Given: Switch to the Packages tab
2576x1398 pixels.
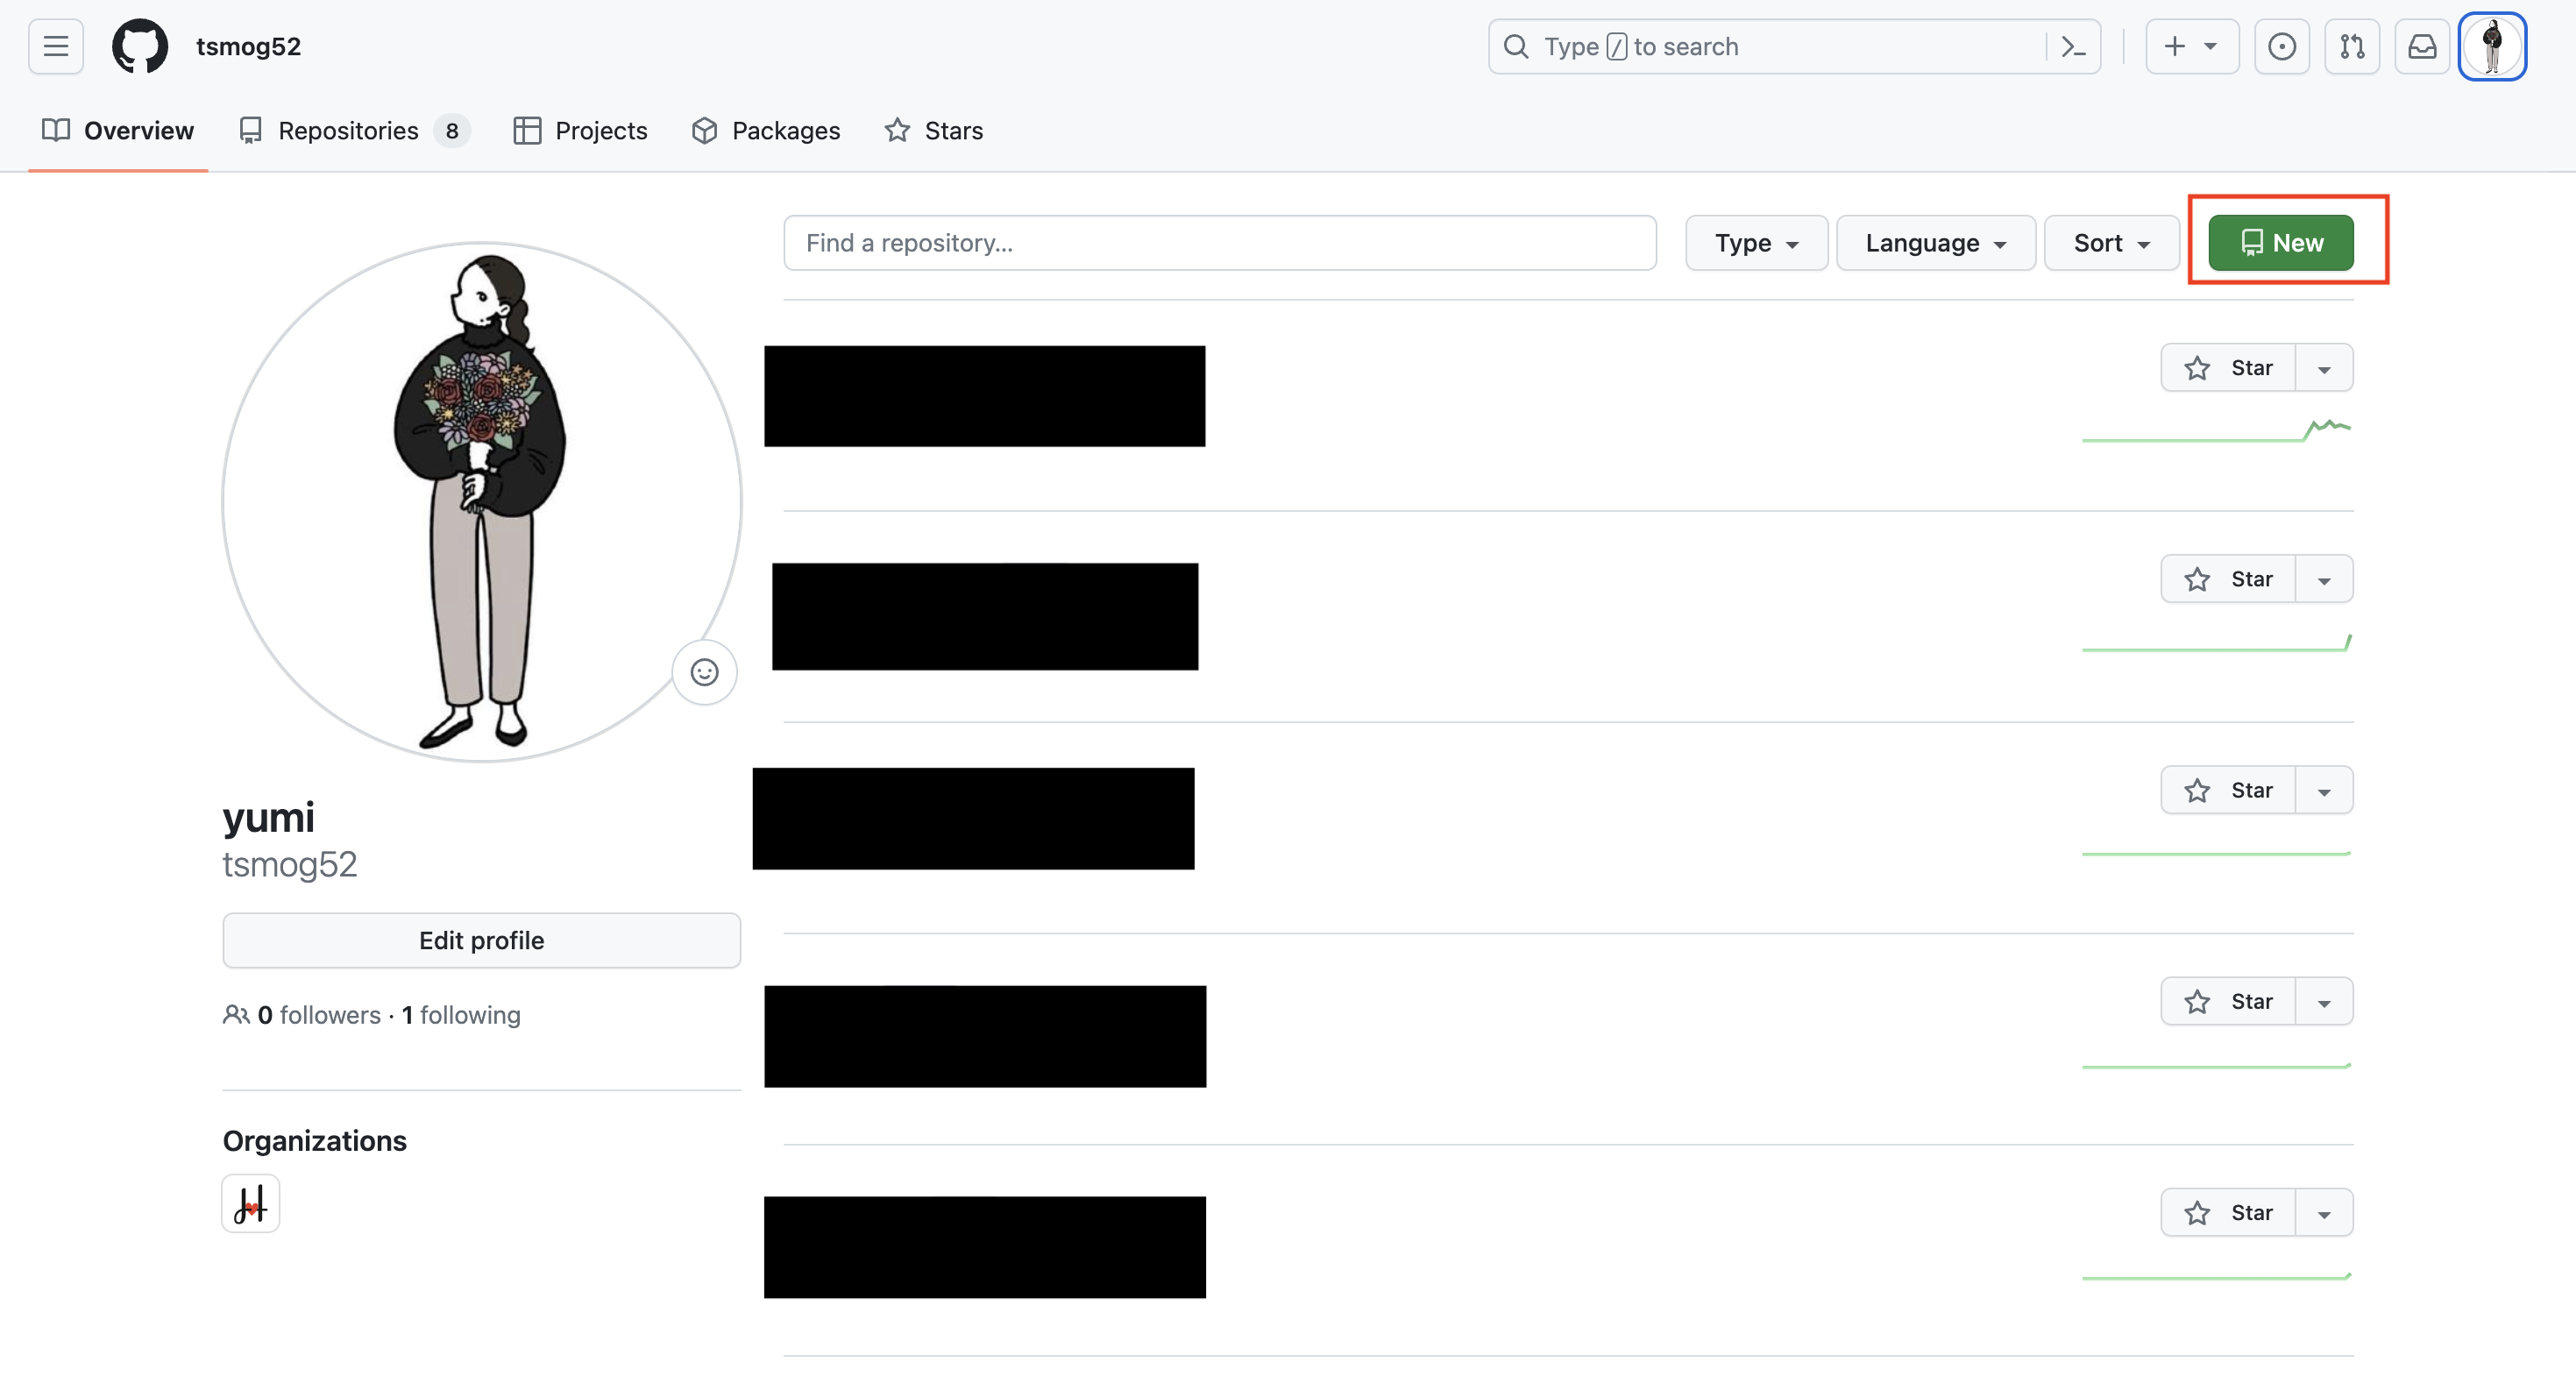Looking at the screenshot, I should pos(766,130).
